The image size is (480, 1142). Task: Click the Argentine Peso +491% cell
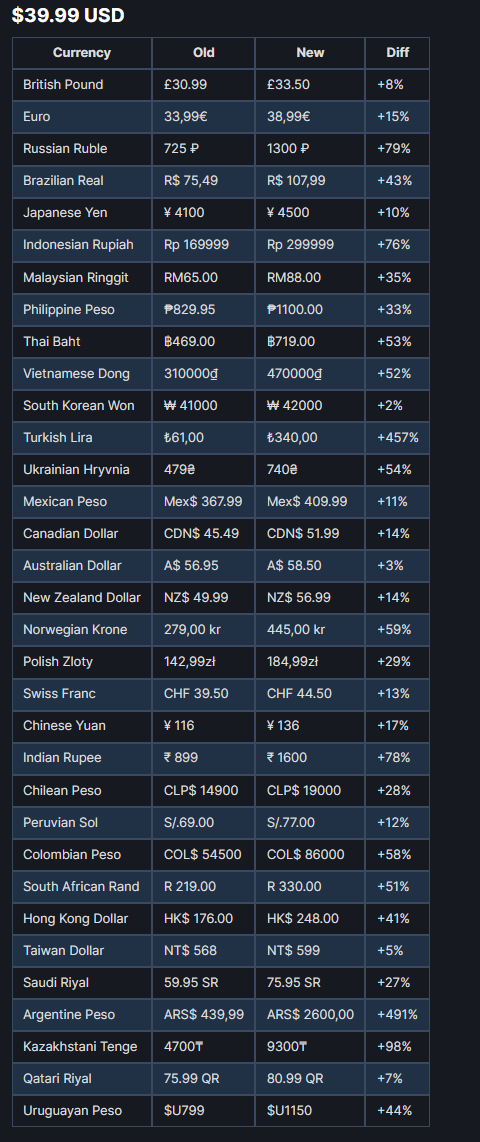(397, 1015)
